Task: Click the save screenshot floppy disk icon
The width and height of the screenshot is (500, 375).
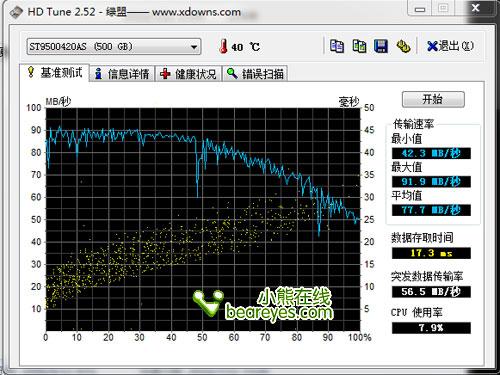Action: pyautogui.click(x=381, y=46)
